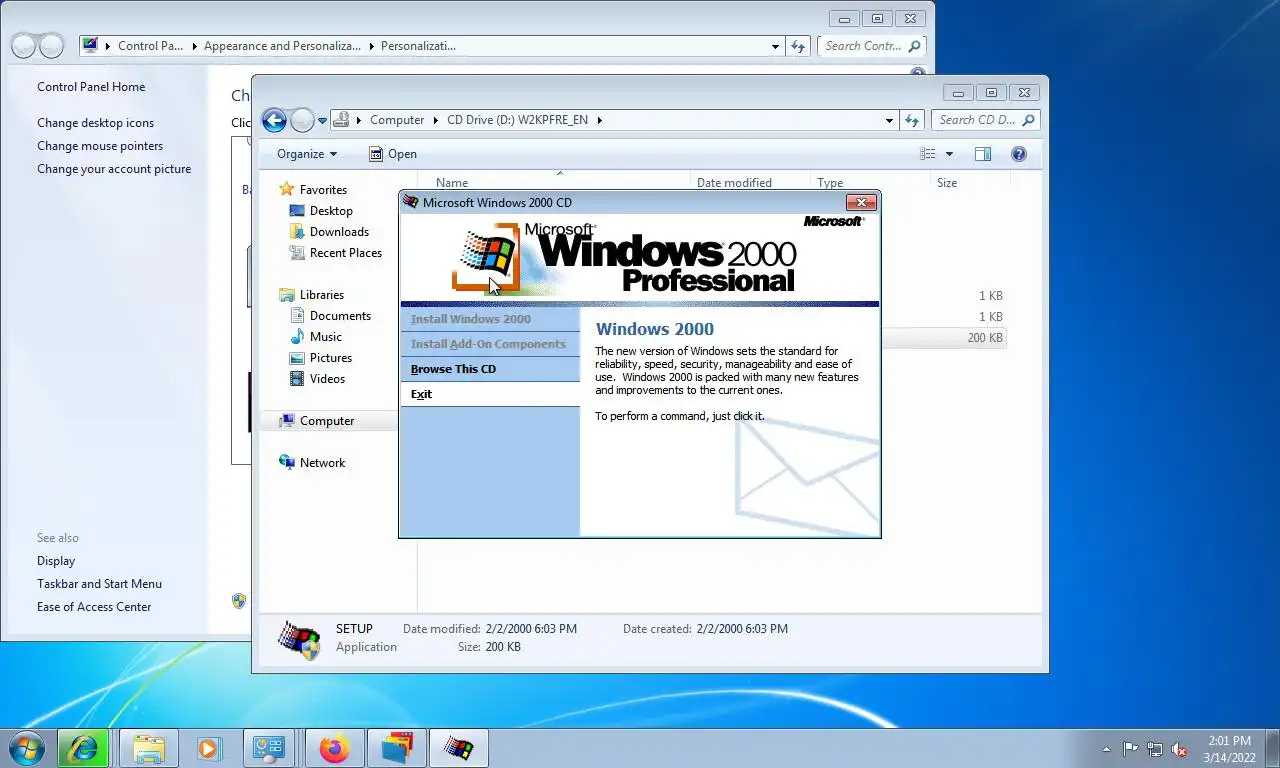Open Windows Media Player from taskbar
This screenshot has height=768, width=1280.
tap(209, 748)
